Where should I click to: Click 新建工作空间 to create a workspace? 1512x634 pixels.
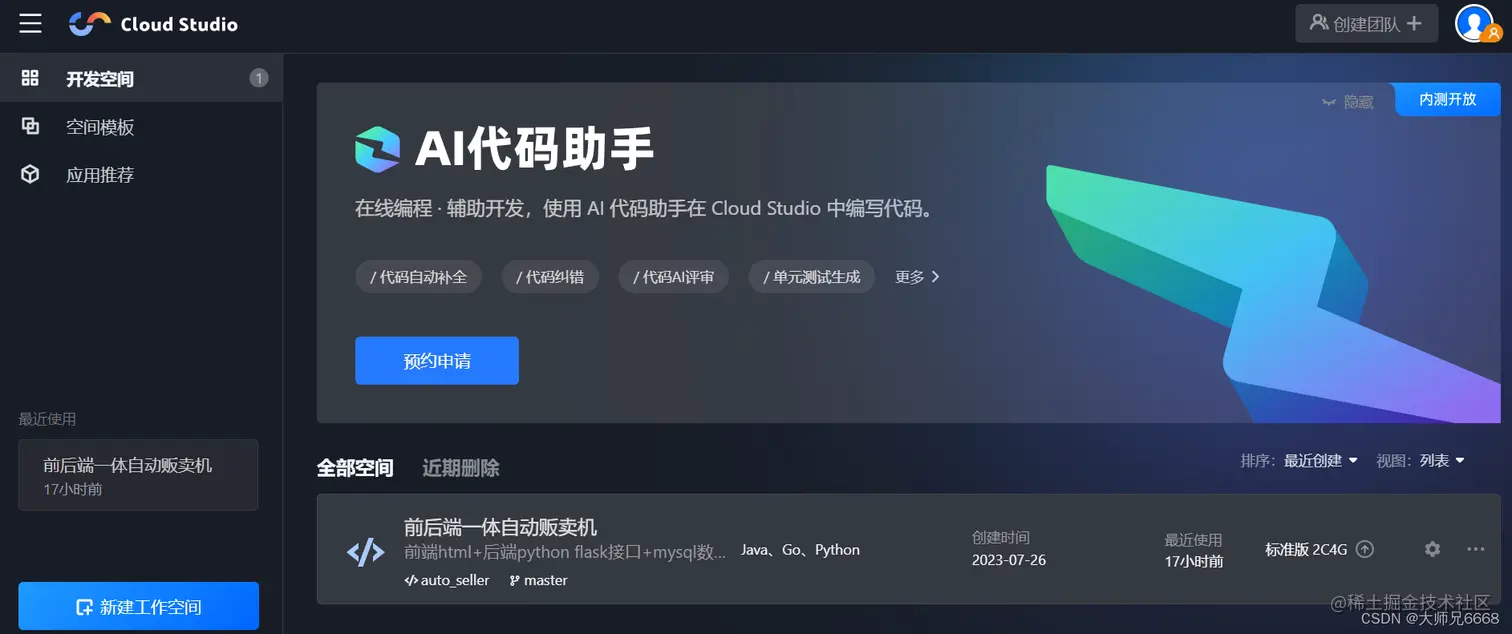[x=138, y=606]
